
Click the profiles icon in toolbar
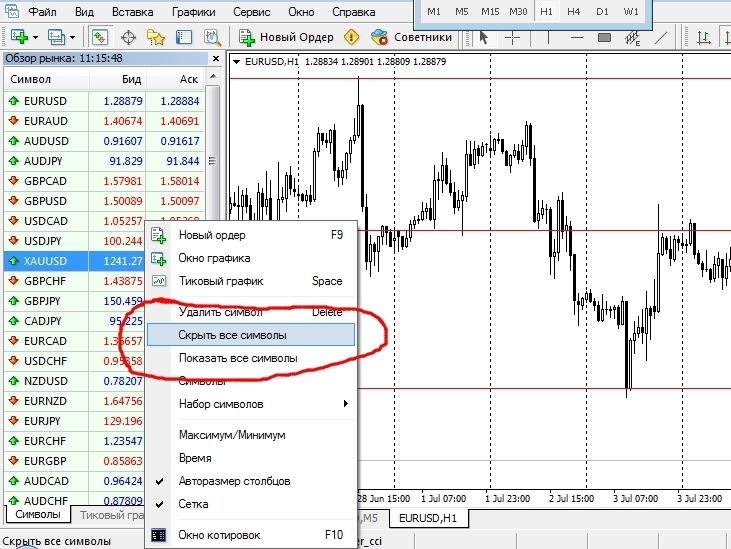click(x=56, y=37)
